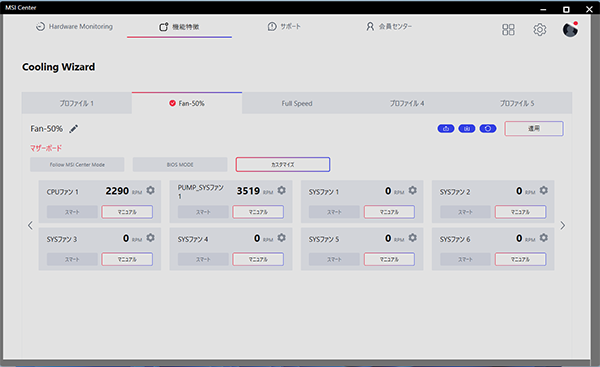Set SYSファン 6 to スマート mode
Viewport: 600px width, 367px height.
[x=465, y=259]
